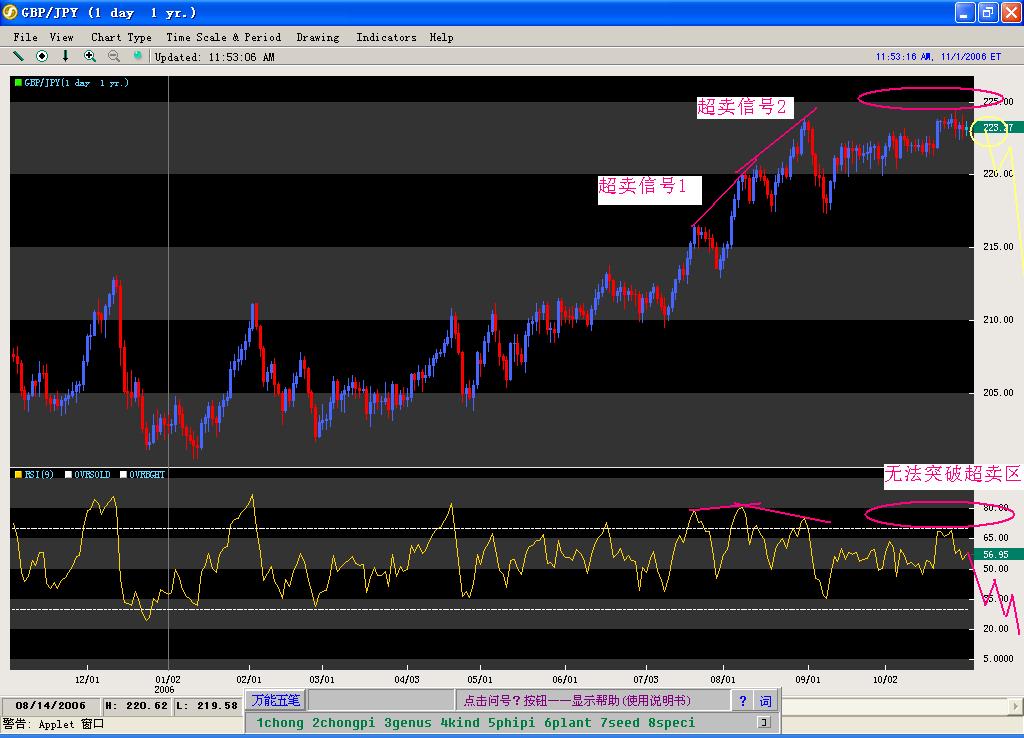Select the trend line drawing tool
Viewport: 1024px width, 738px height.
[18, 56]
